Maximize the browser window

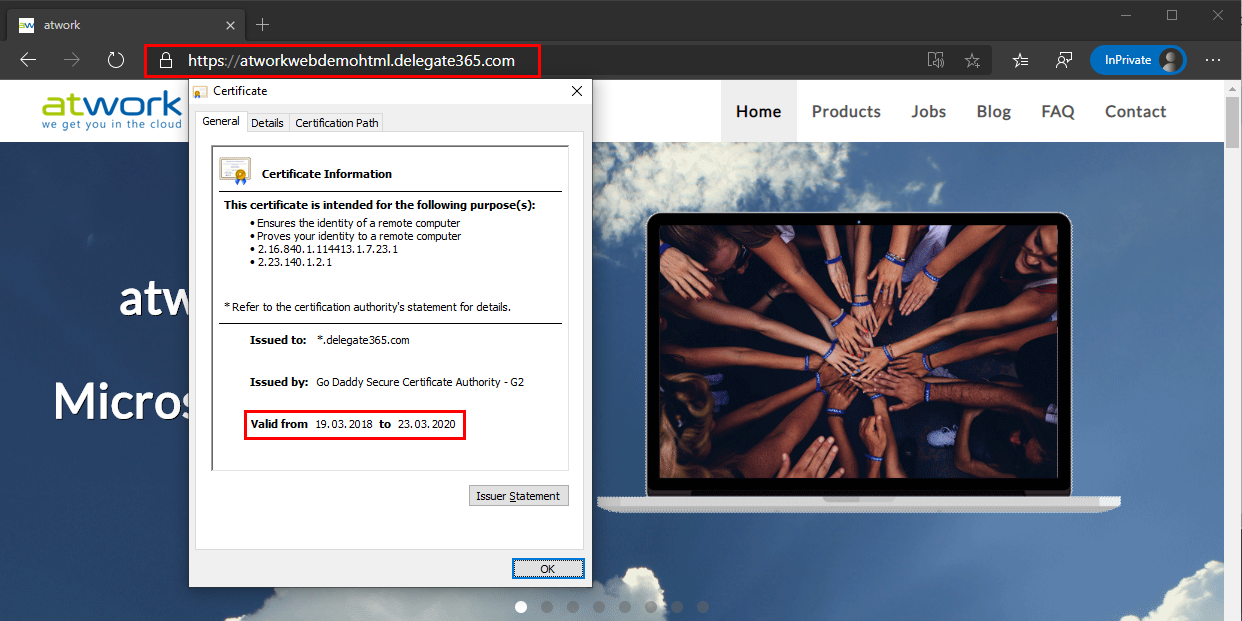pyautogui.click(x=1172, y=15)
